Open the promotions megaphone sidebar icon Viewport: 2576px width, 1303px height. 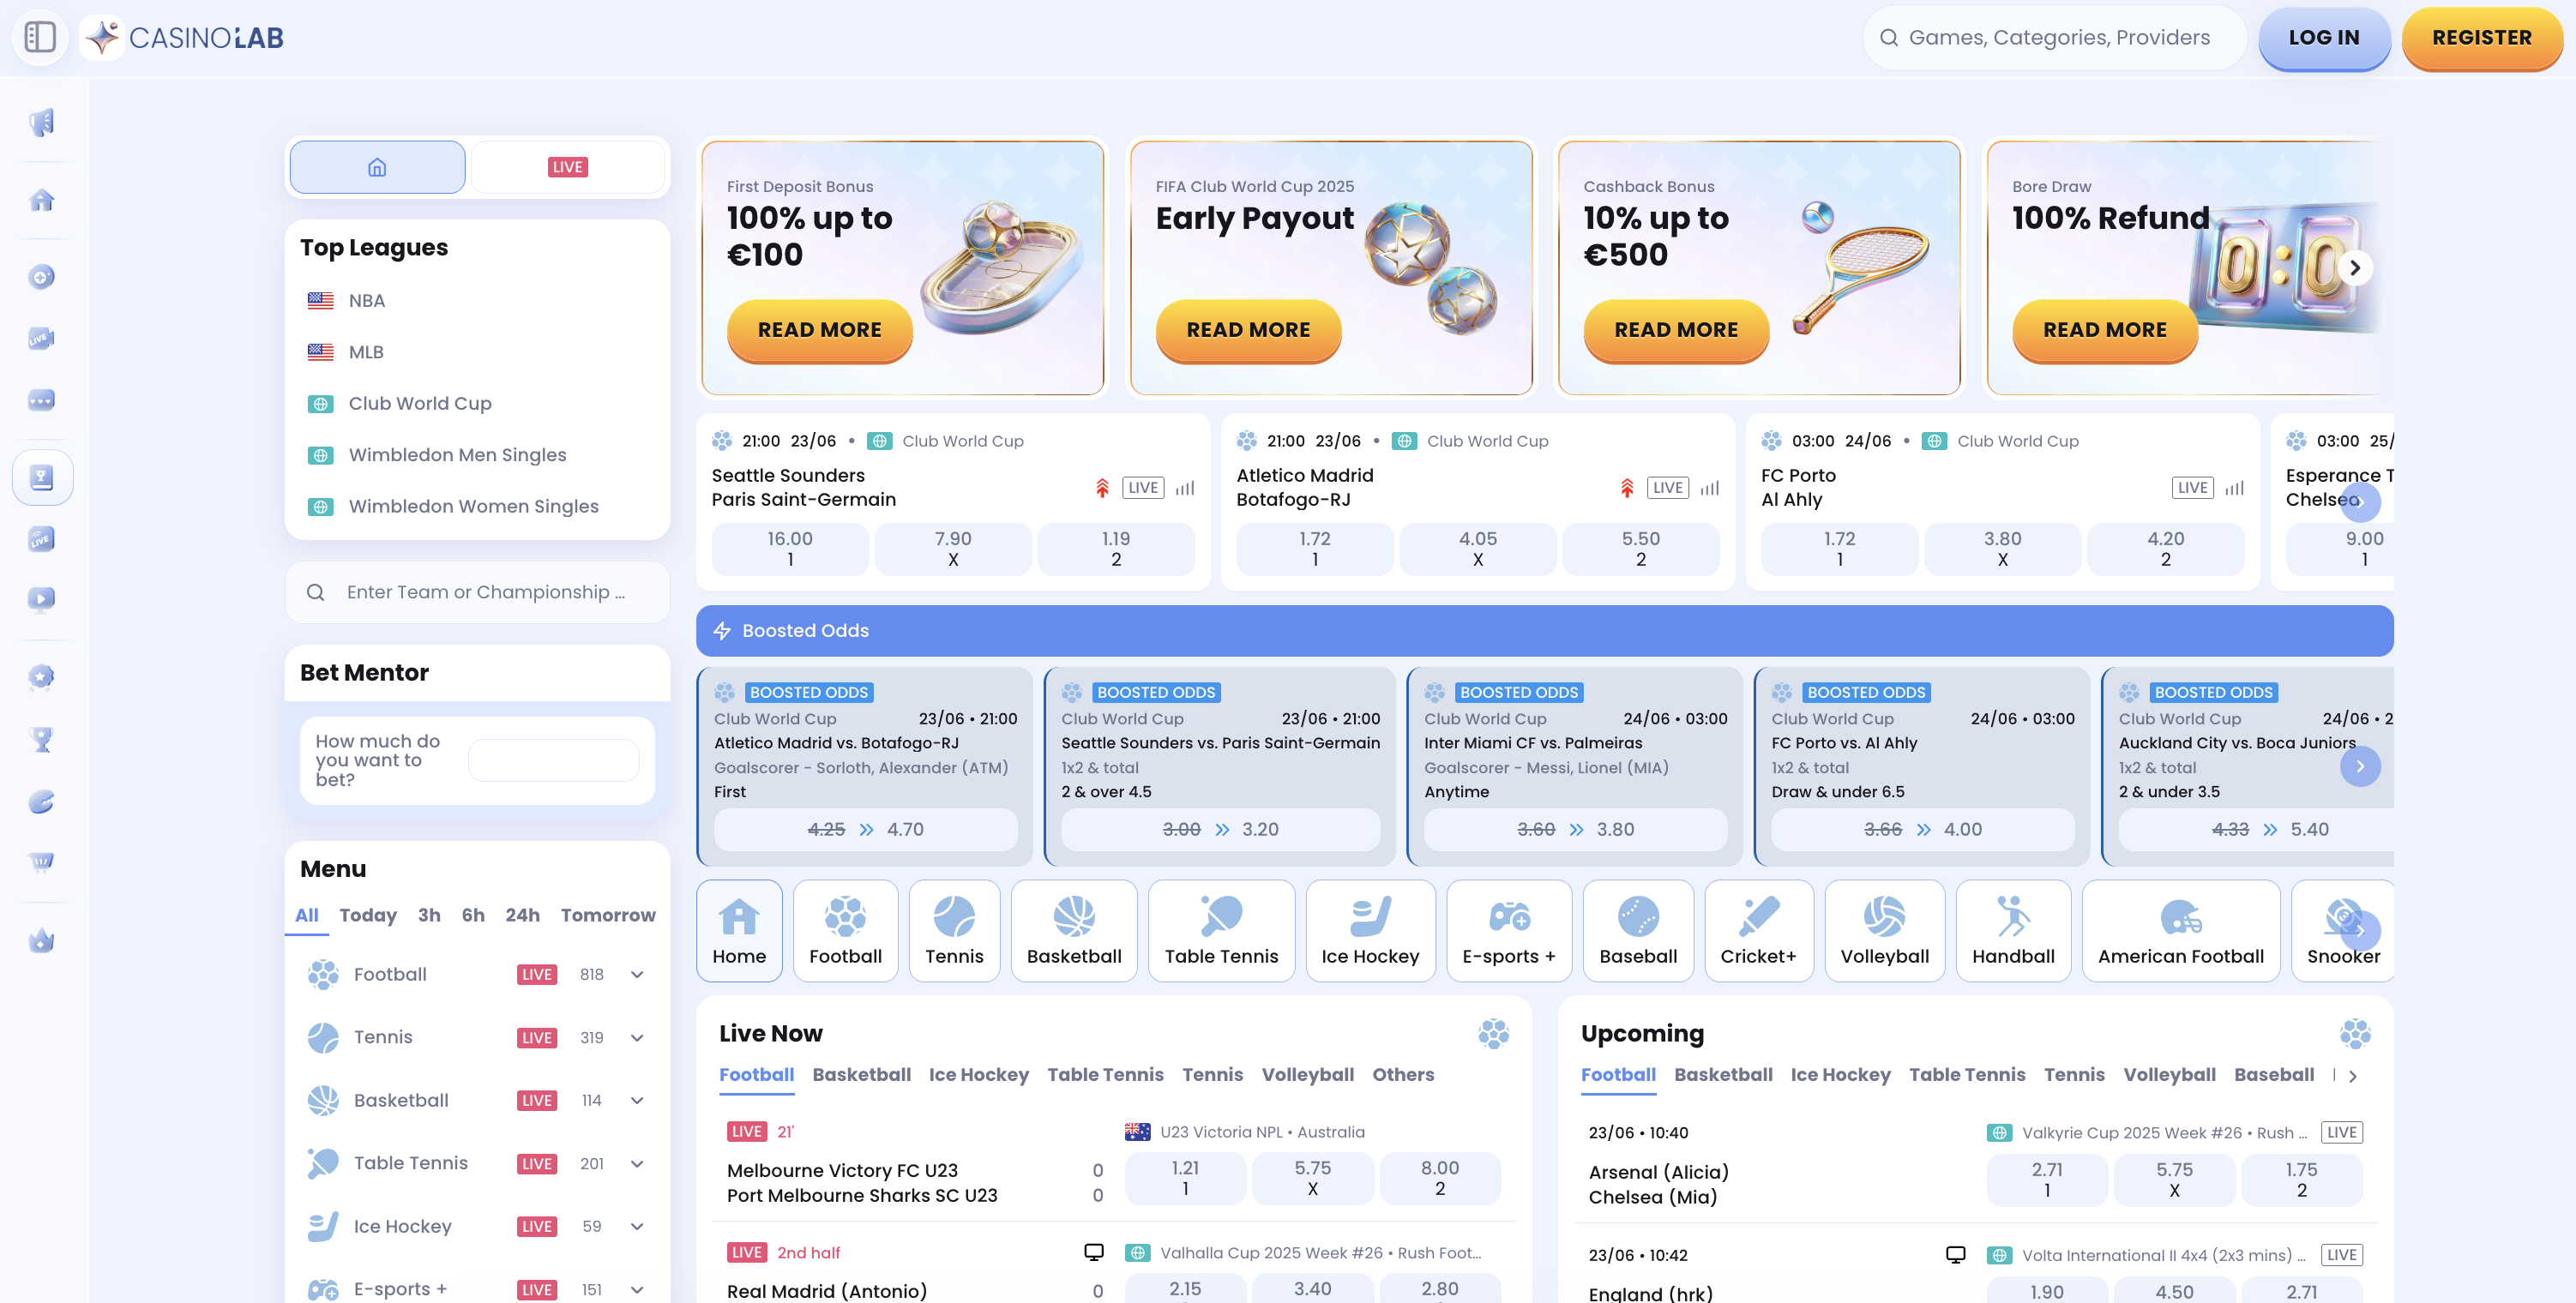[x=41, y=122]
